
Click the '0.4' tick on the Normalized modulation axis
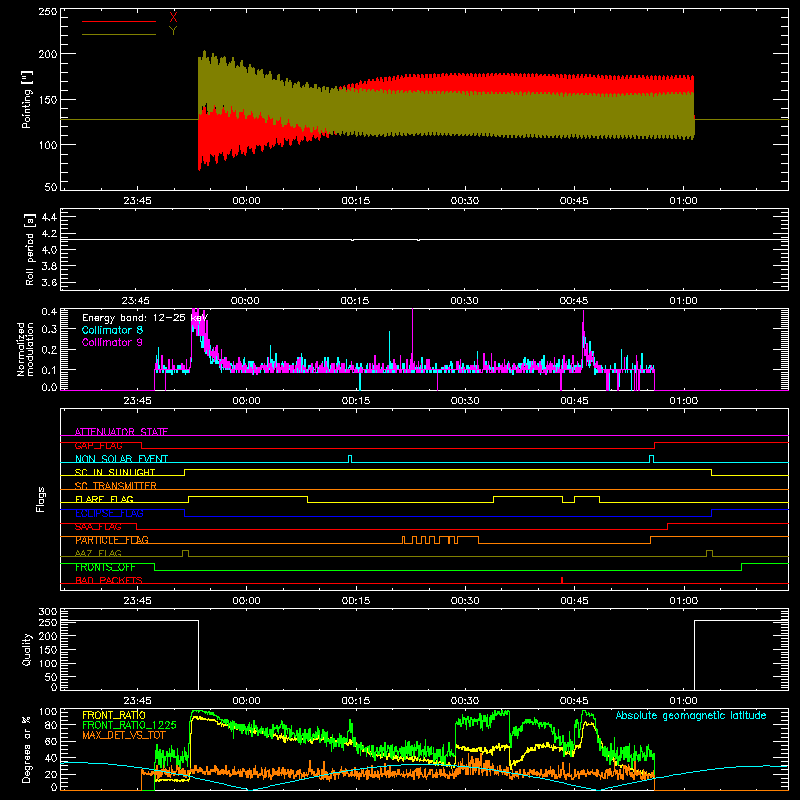[x=49, y=312]
